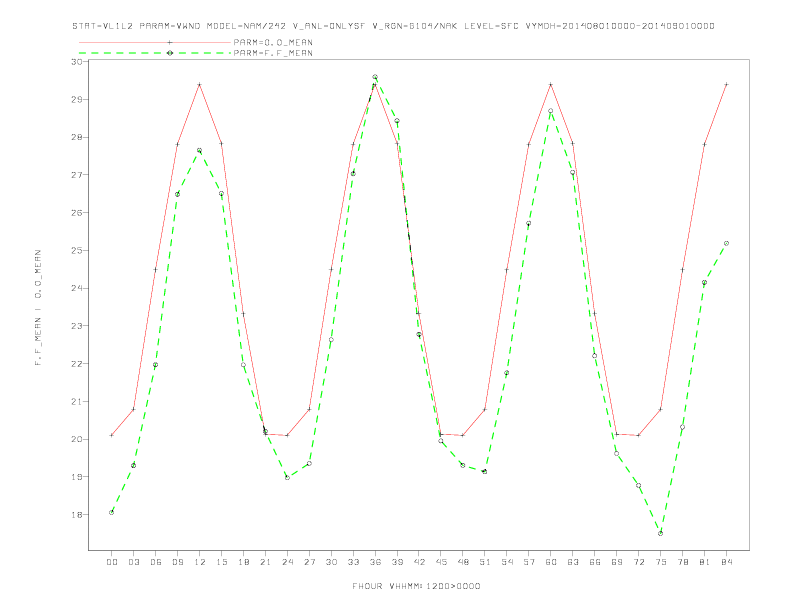The height and width of the screenshot is (612, 792).
Task: Click x-axis forecast hour label 69
Action: (617, 562)
